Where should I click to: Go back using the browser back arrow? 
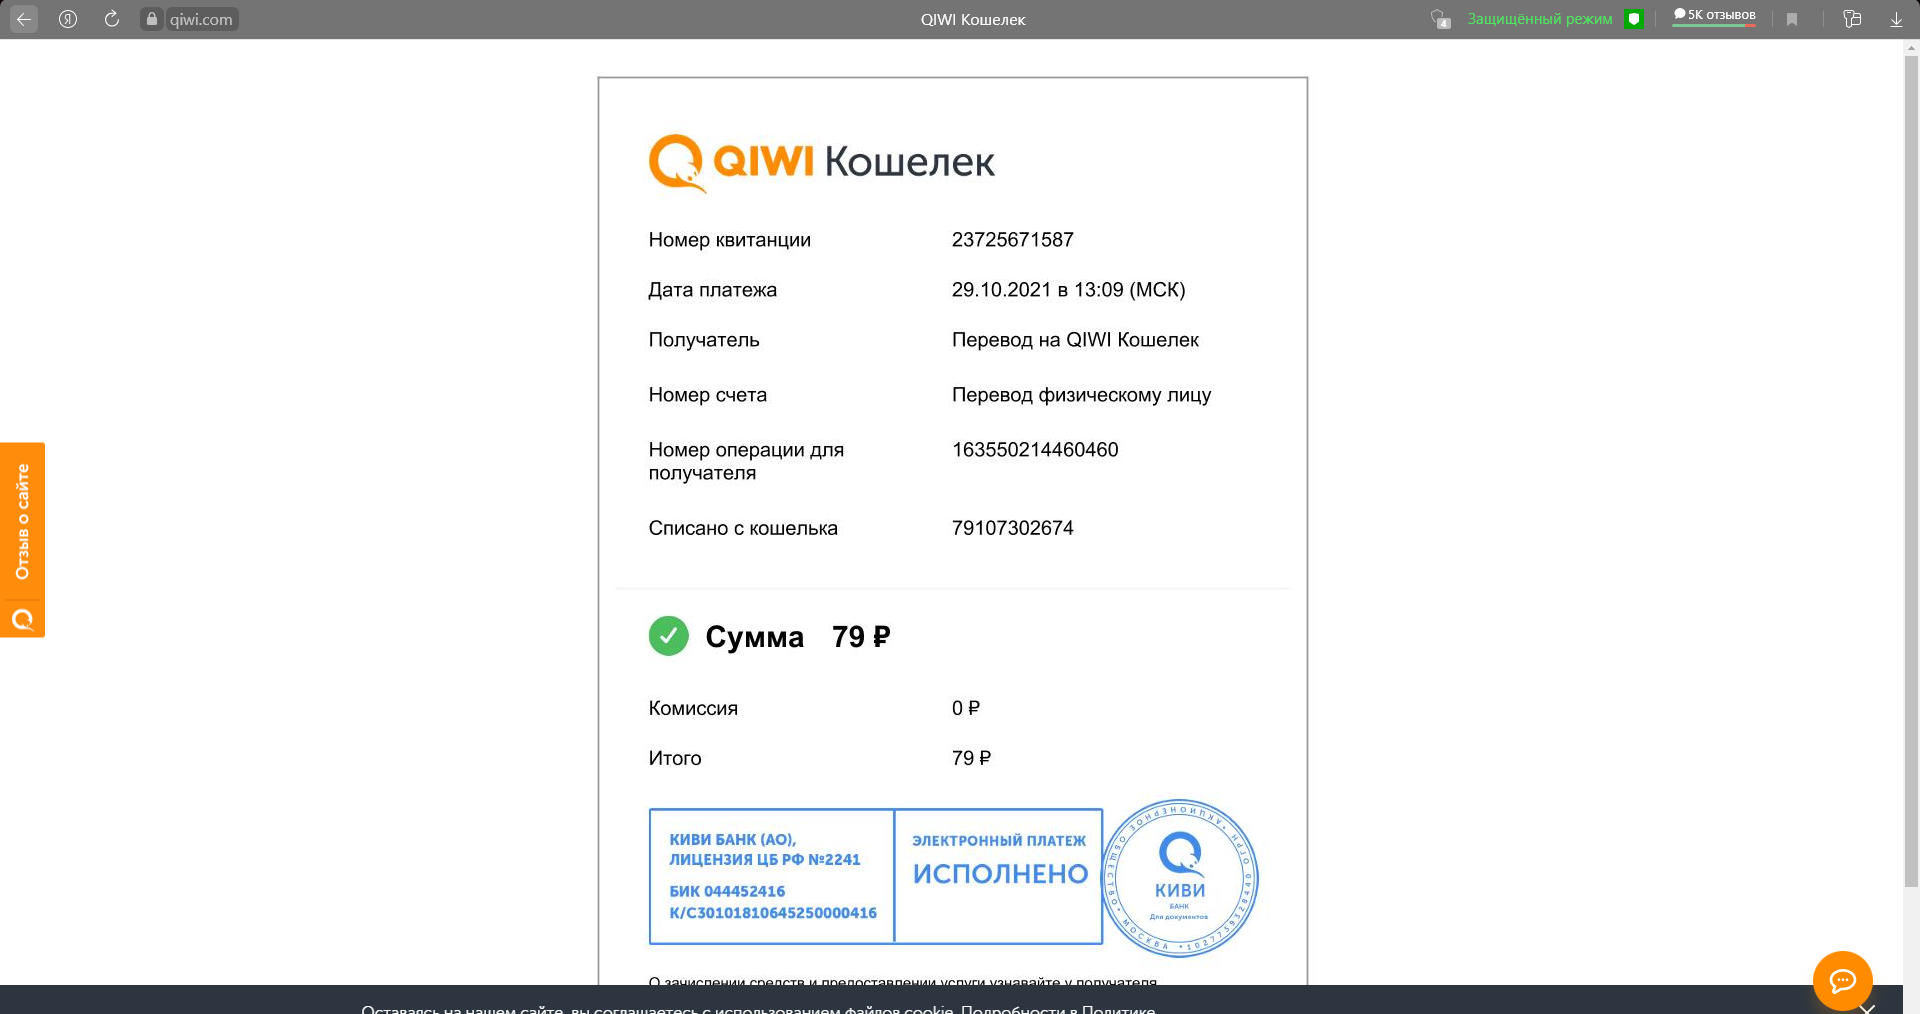24,19
